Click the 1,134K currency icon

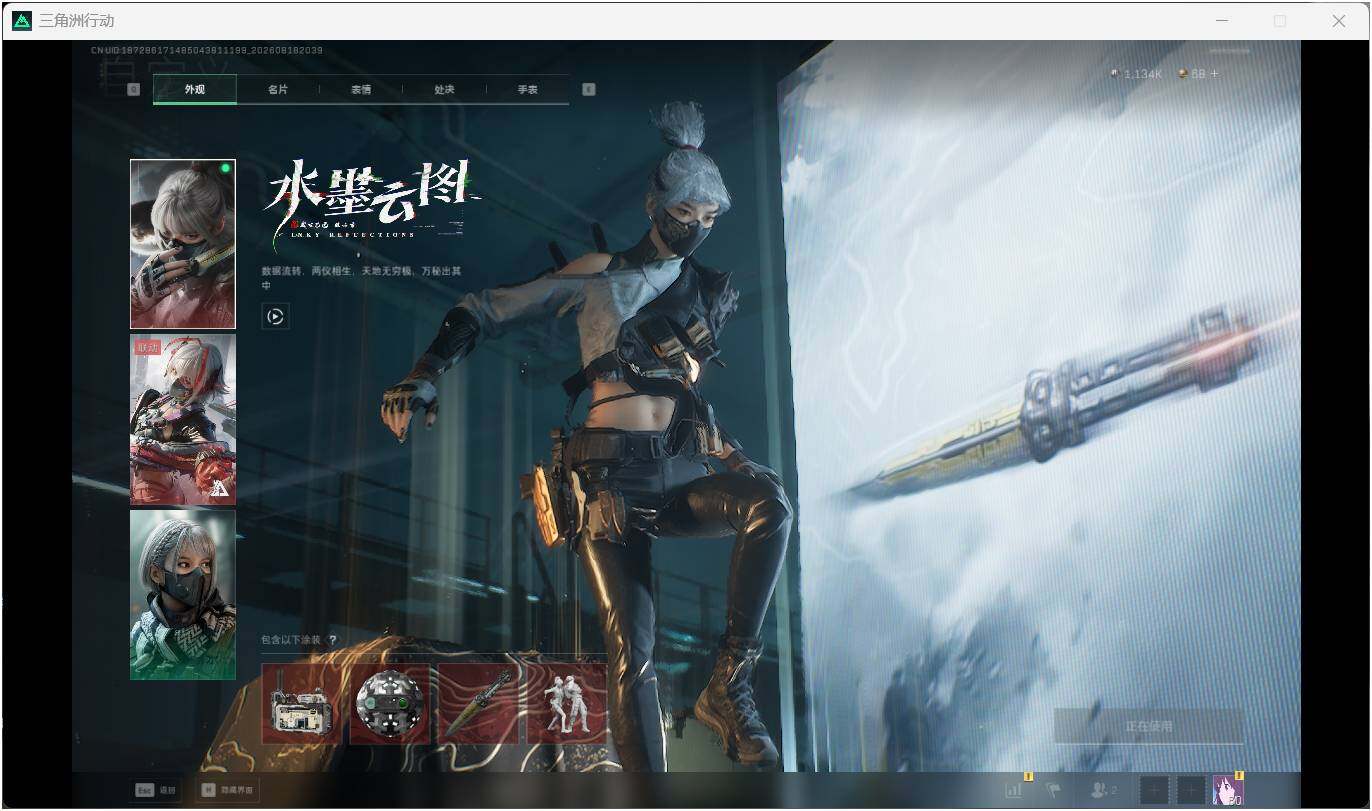[x=1116, y=74]
